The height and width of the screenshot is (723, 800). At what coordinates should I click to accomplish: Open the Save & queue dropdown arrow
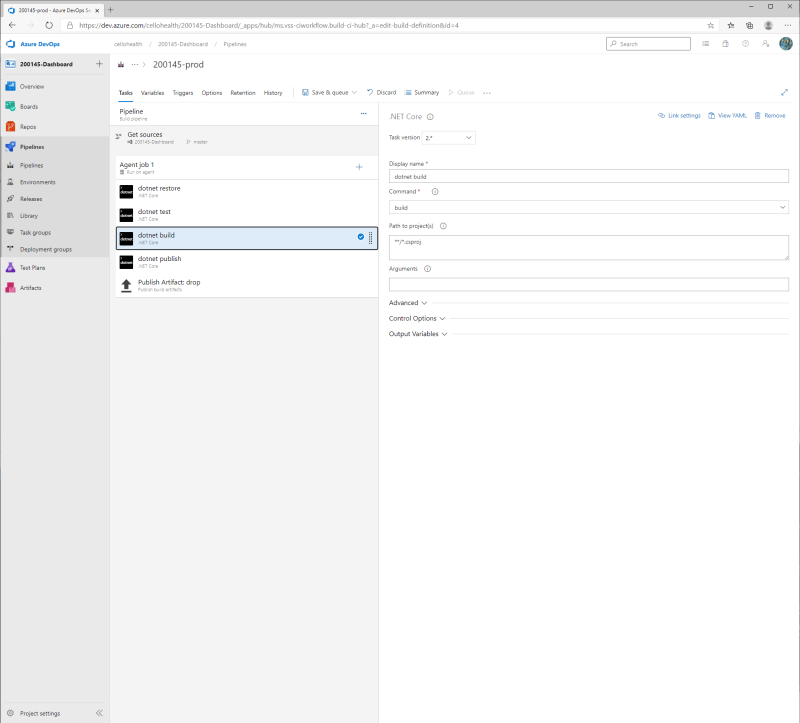(354, 92)
